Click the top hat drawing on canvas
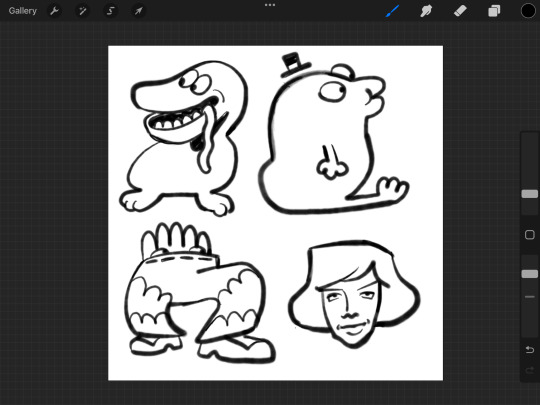The image size is (540, 405). click(x=295, y=65)
